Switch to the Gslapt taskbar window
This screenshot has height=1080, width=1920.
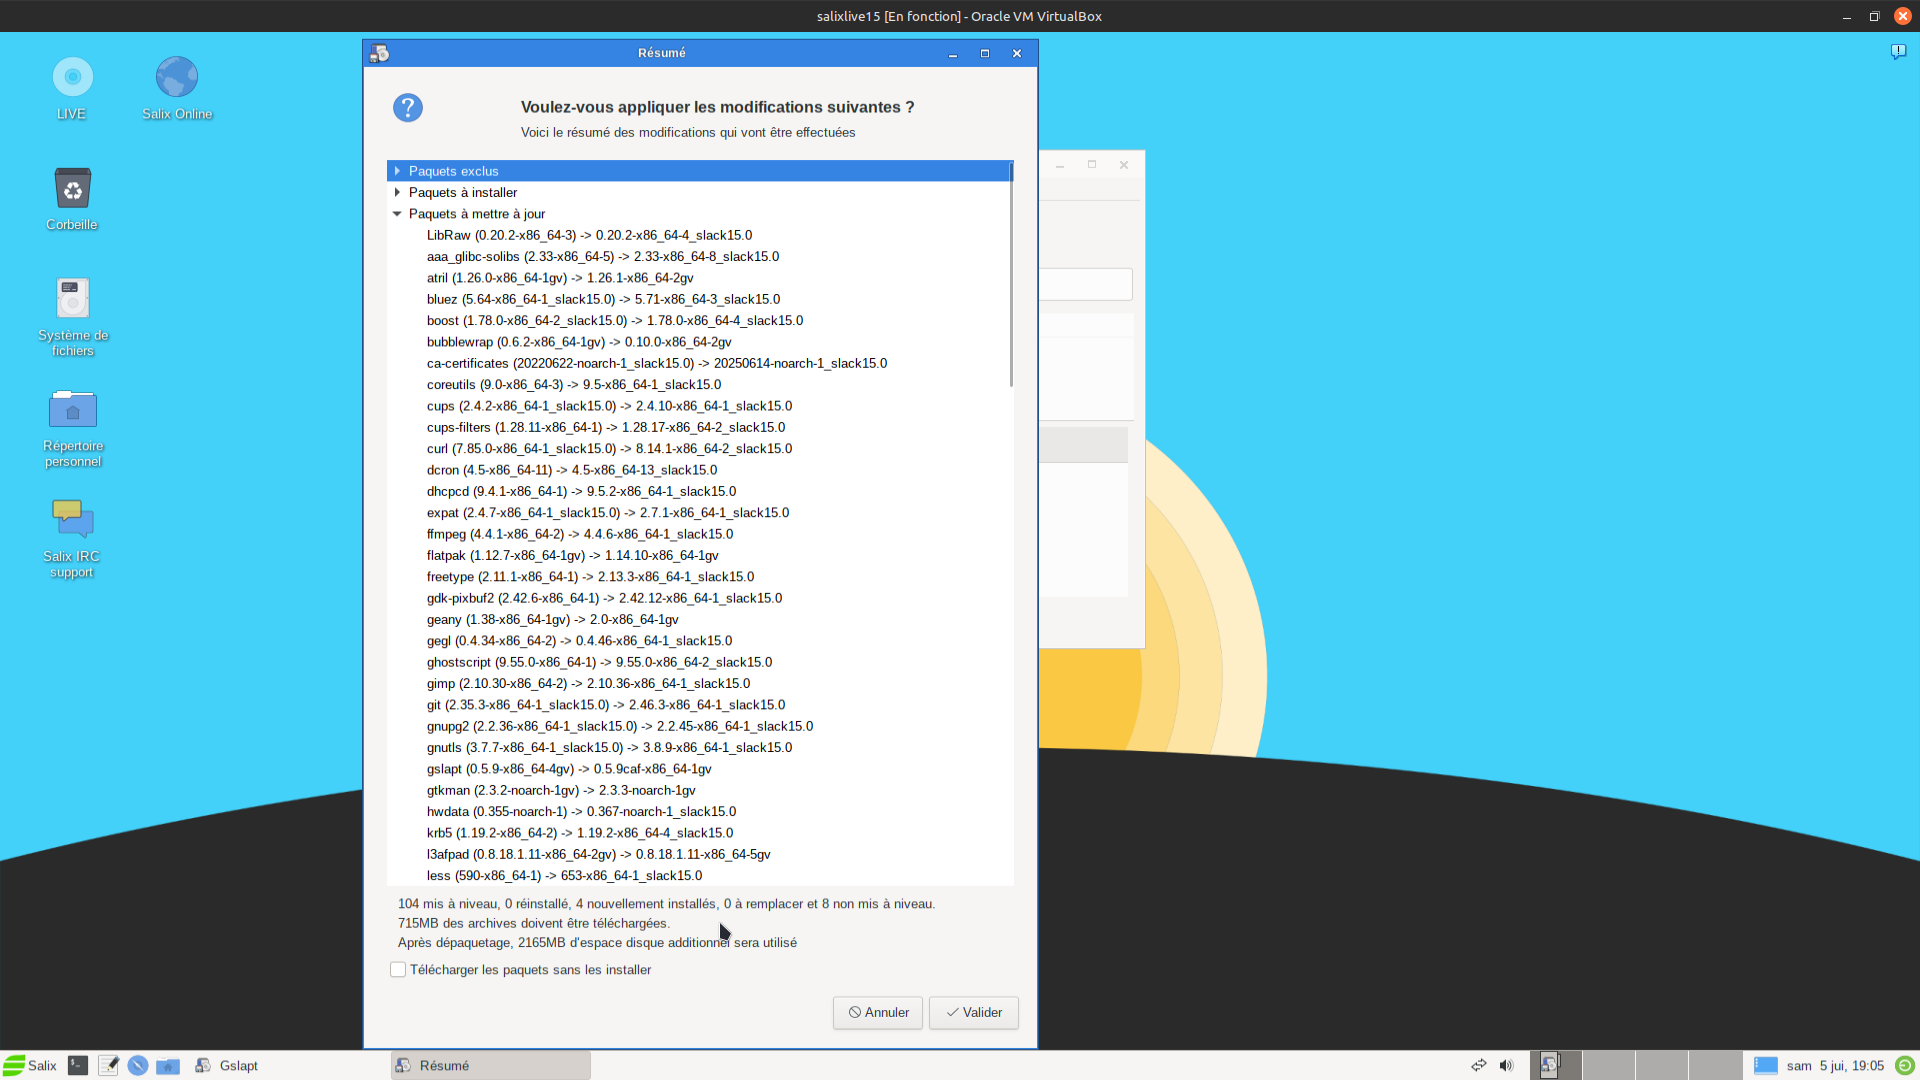[x=228, y=1066]
